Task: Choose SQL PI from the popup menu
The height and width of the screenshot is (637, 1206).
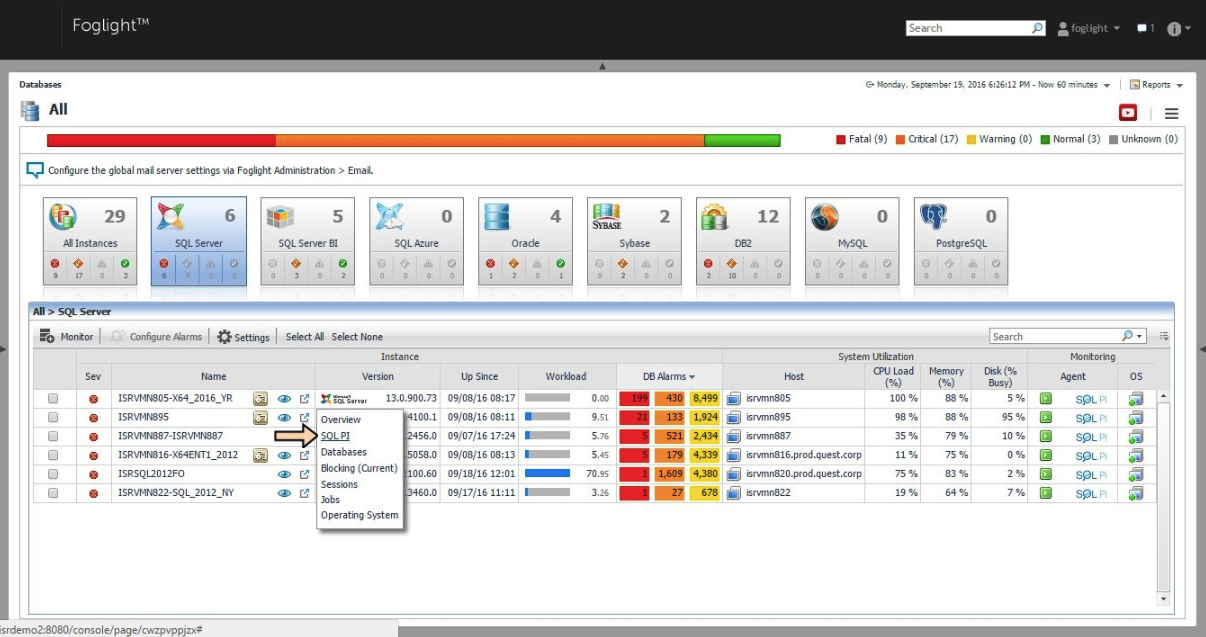Action: click(x=335, y=436)
